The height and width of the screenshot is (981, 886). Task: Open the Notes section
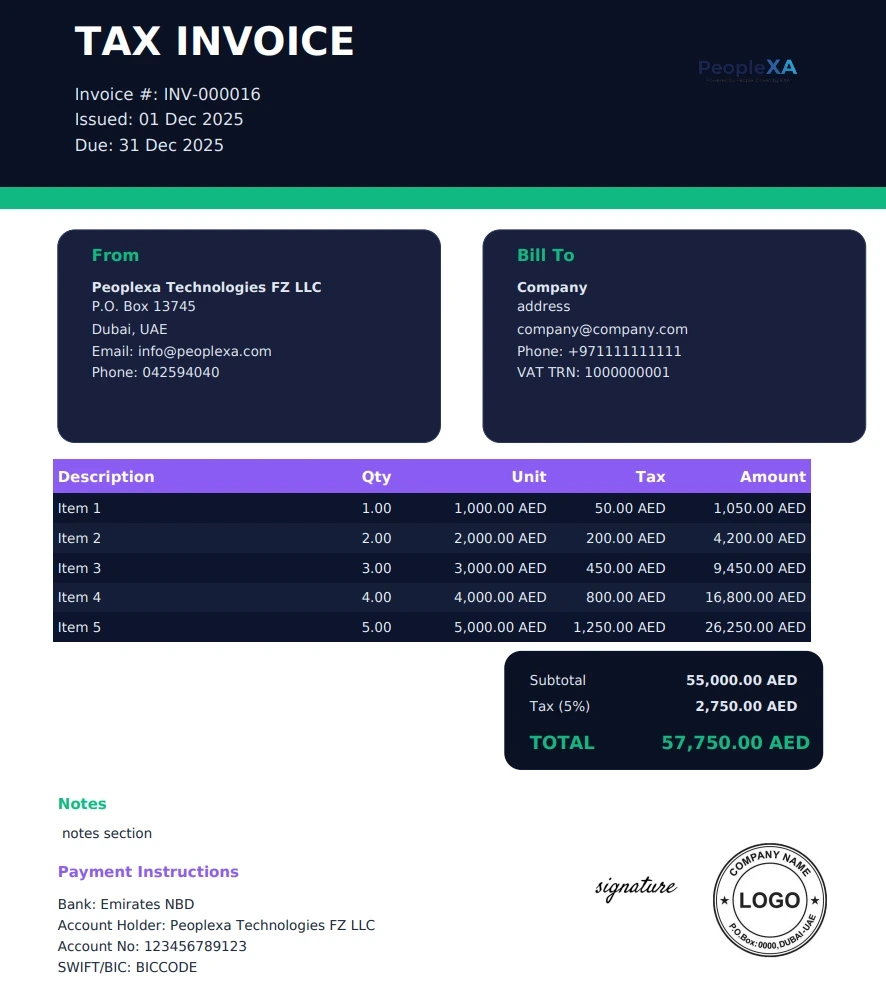(x=82, y=803)
